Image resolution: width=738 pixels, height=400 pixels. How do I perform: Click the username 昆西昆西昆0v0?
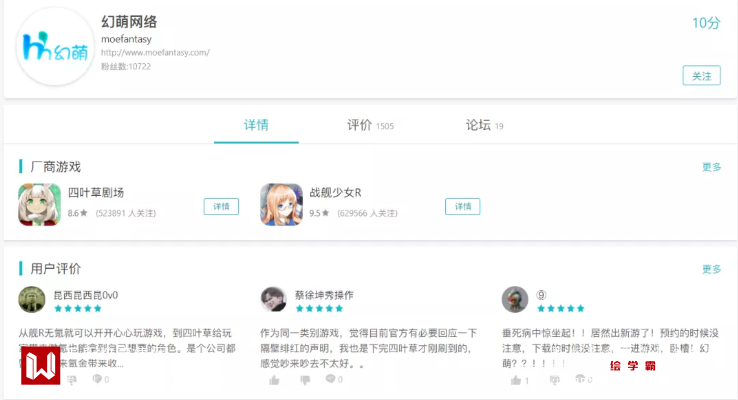86,295
